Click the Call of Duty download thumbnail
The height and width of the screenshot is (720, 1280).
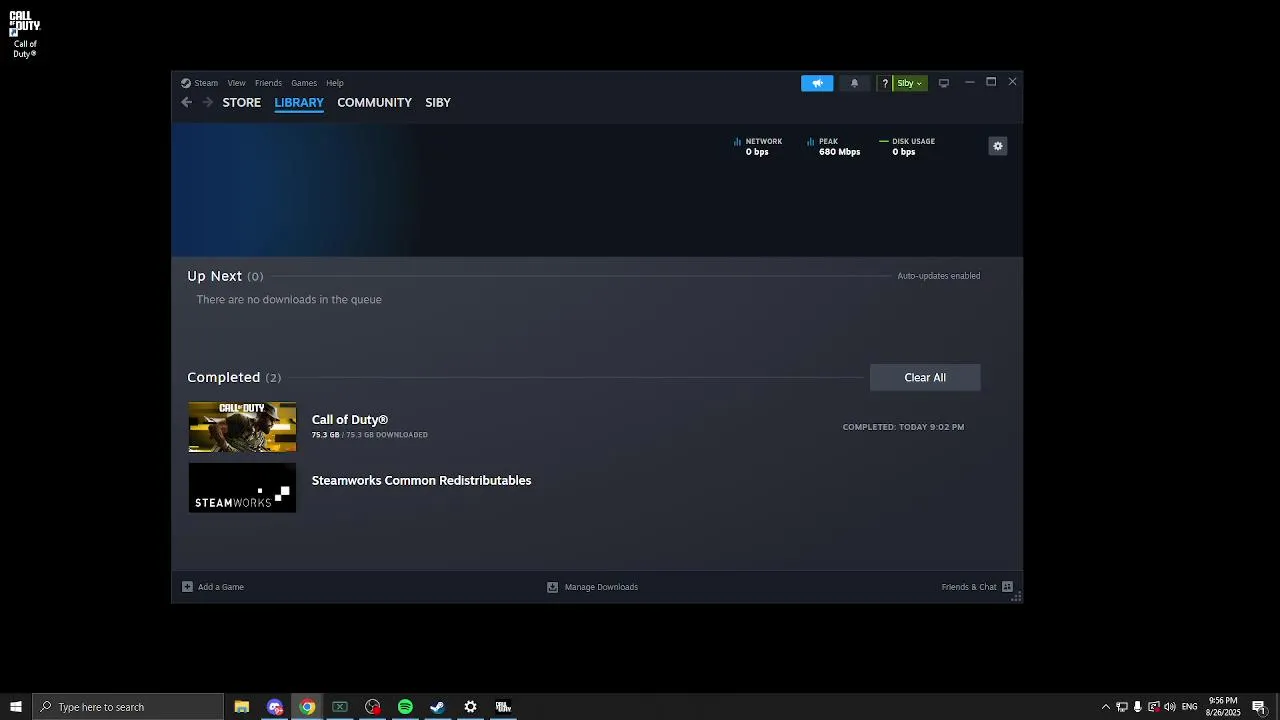[242, 427]
